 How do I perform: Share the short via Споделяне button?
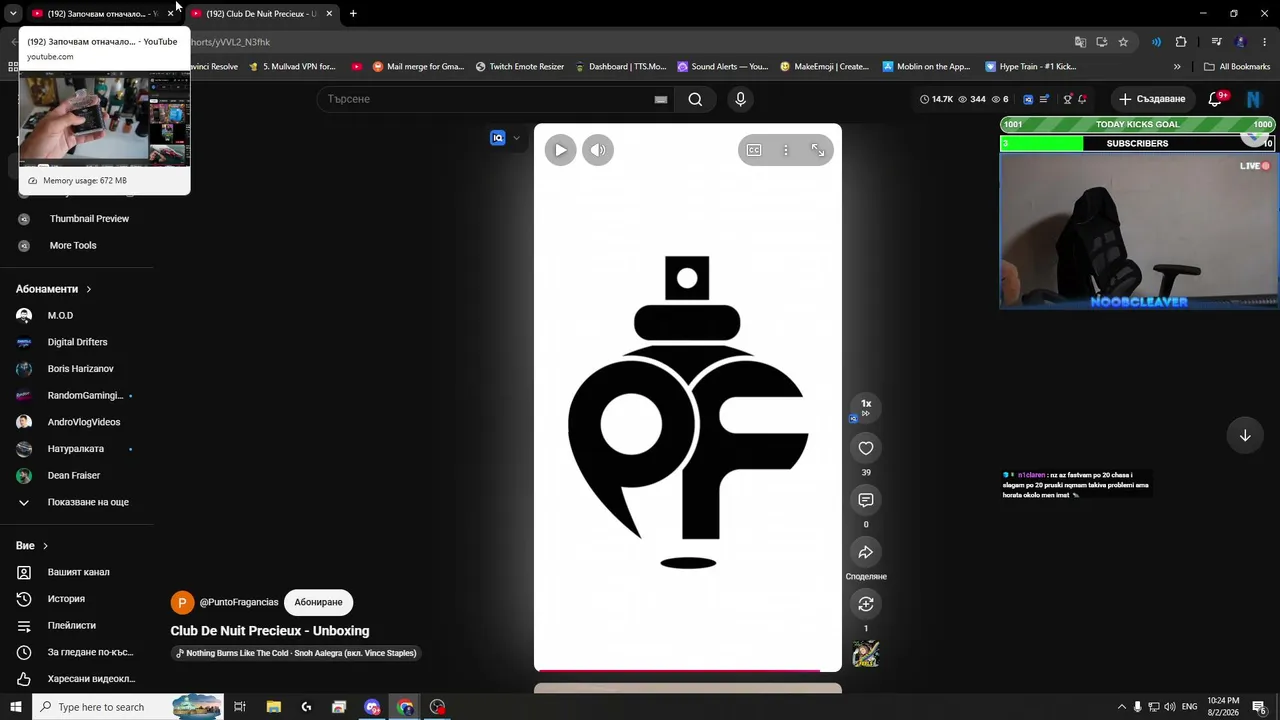pos(866,552)
